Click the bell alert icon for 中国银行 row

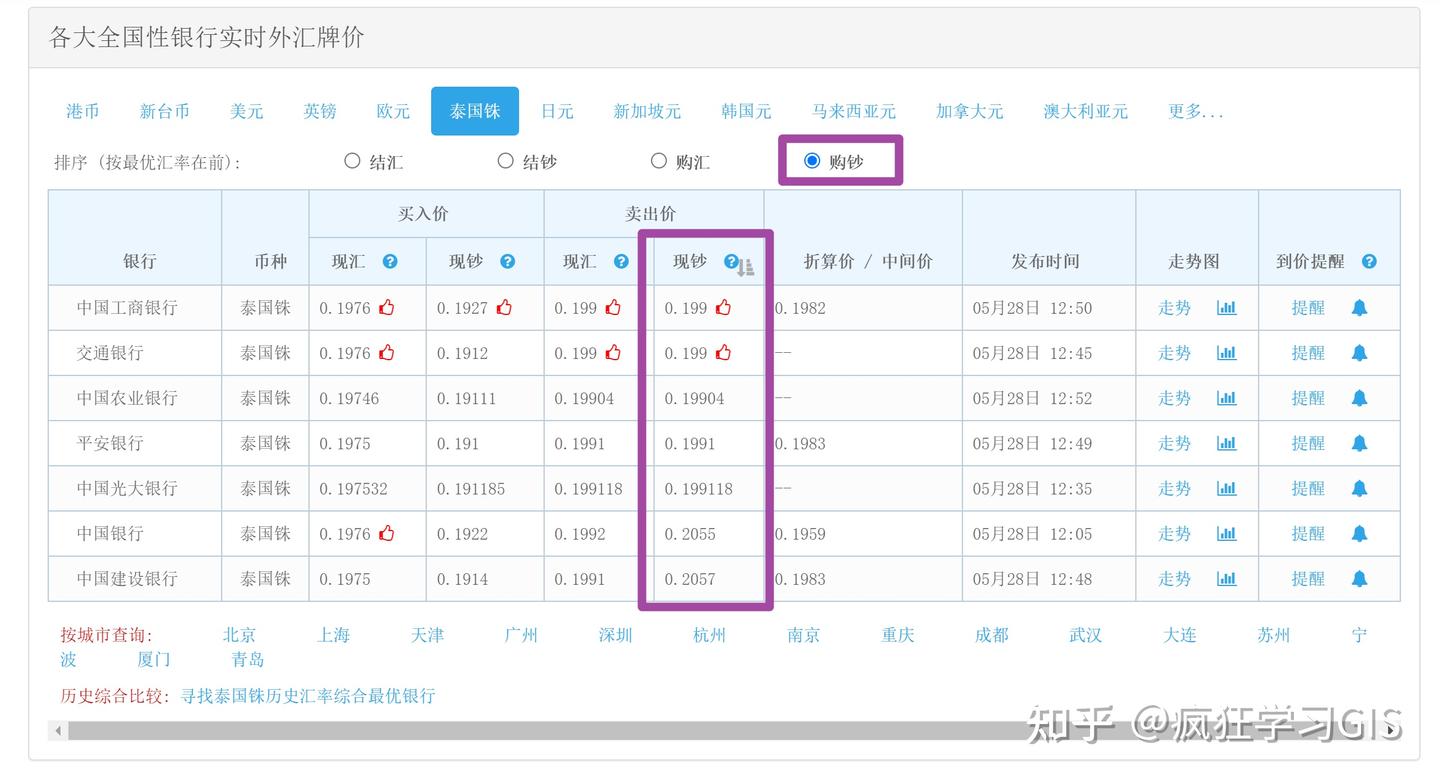(x=1361, y=533)
